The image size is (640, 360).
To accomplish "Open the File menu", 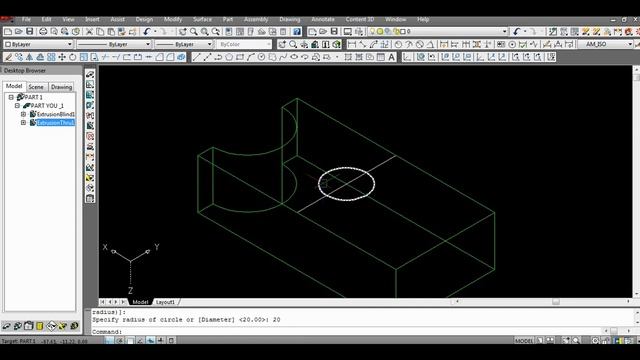I will tap(26, 19).
